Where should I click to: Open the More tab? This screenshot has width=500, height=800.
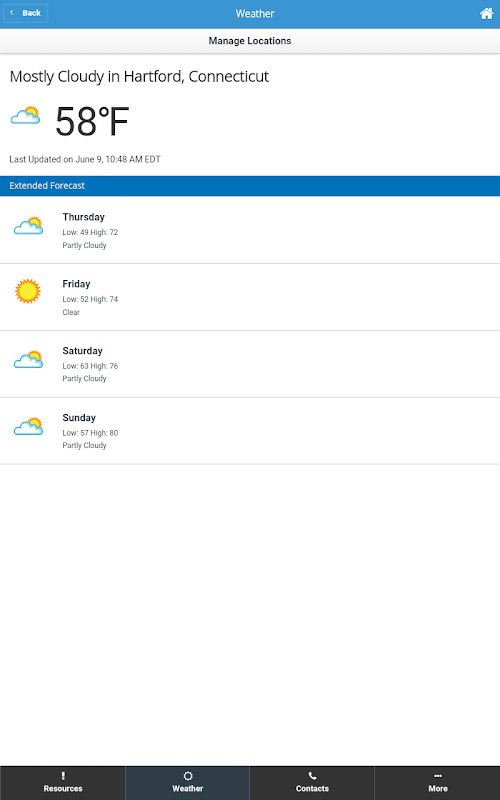pyautogui.click(x=438, y=783)
